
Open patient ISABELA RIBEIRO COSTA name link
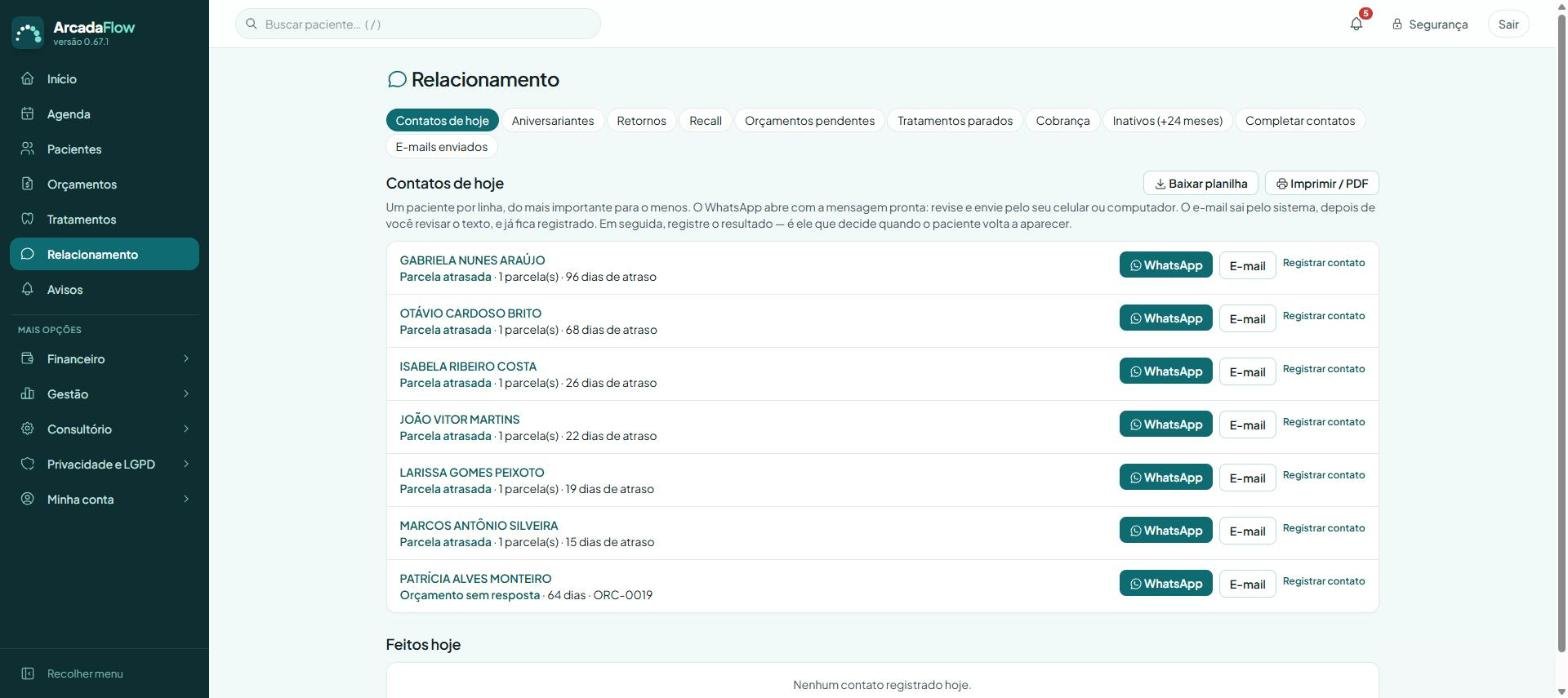pyautogui.click(x=468, y=367)
